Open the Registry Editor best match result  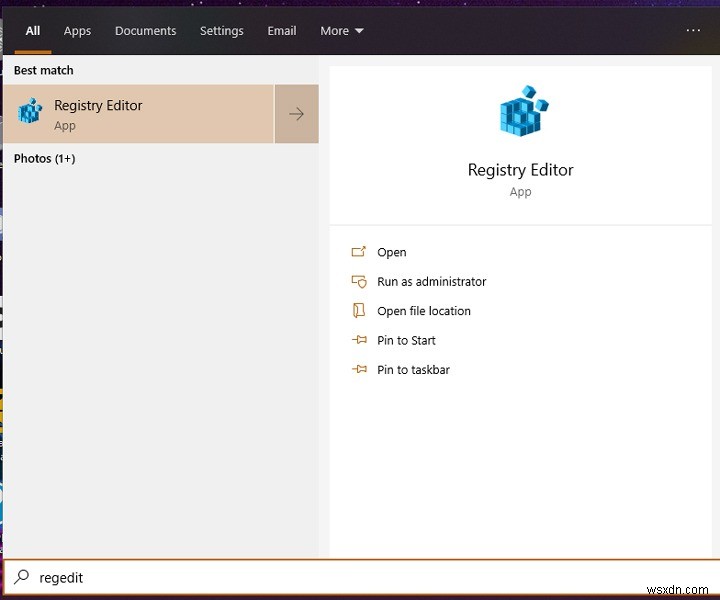click(139, 114)
